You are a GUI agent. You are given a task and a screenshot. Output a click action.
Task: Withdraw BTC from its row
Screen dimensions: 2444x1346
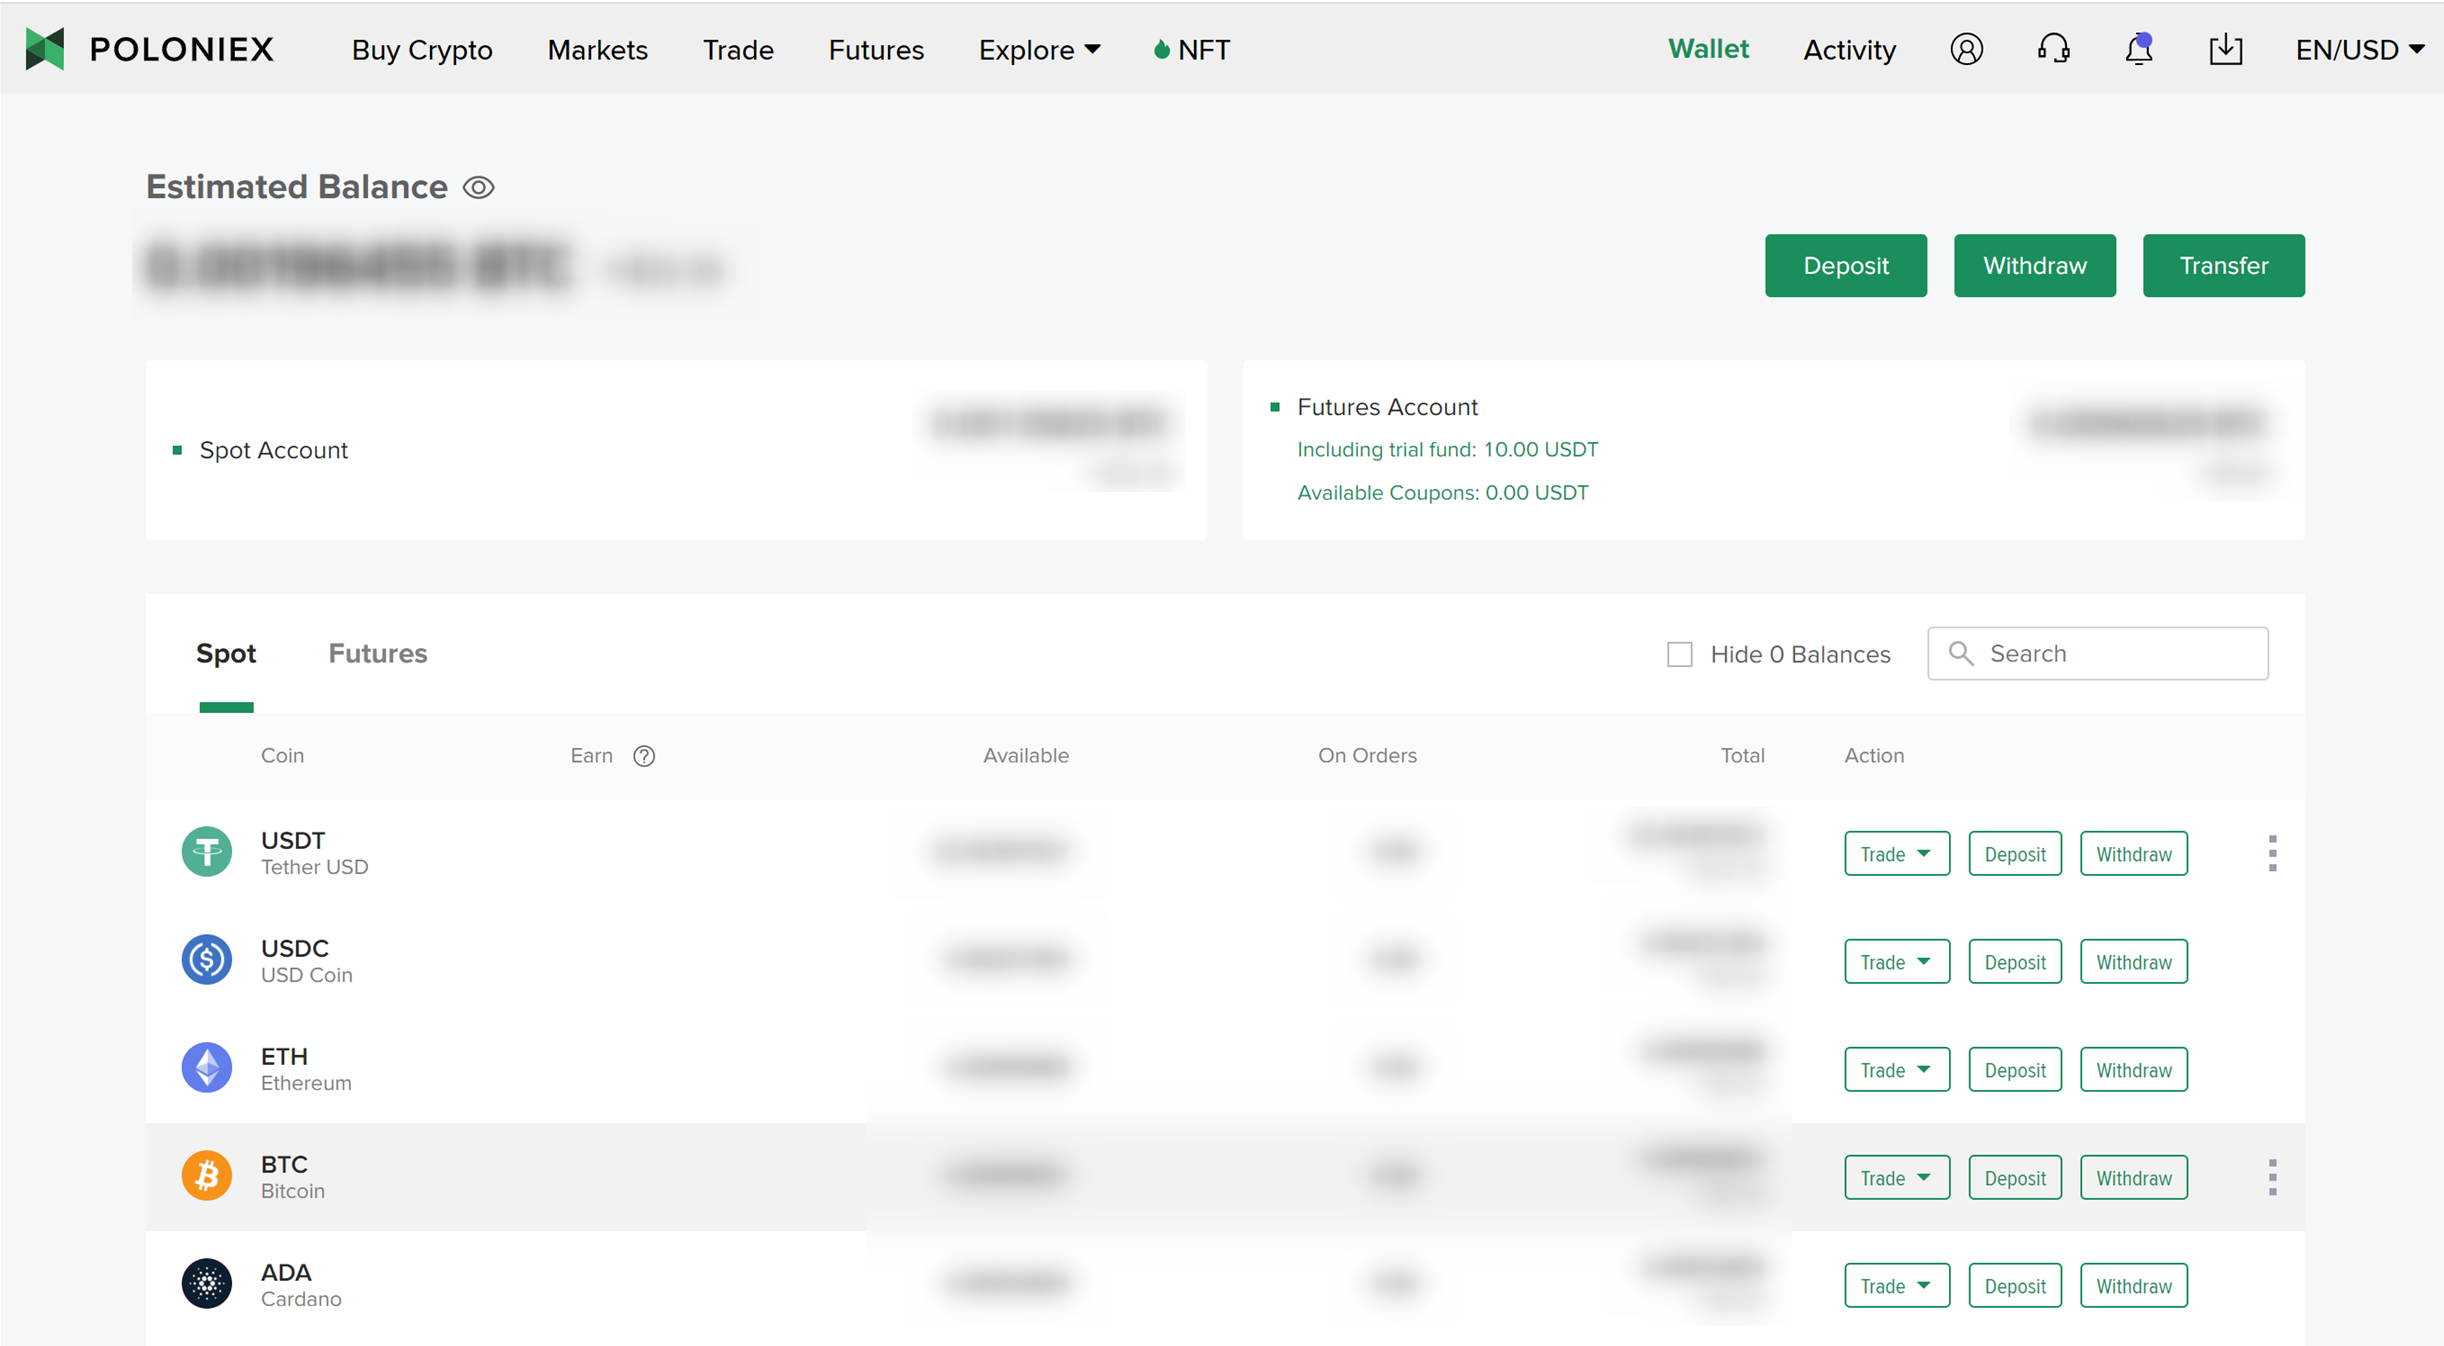click(2134, 1177)
